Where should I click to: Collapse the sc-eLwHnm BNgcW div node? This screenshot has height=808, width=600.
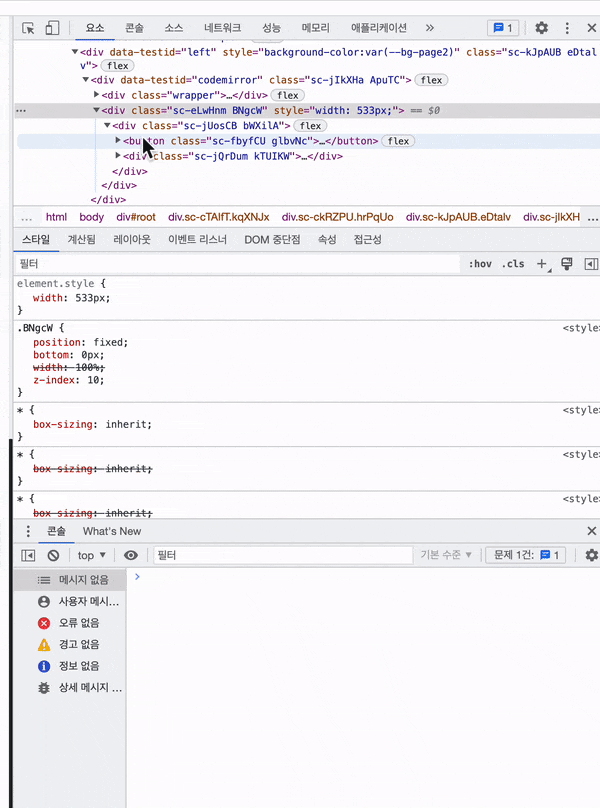coord(96,110)
